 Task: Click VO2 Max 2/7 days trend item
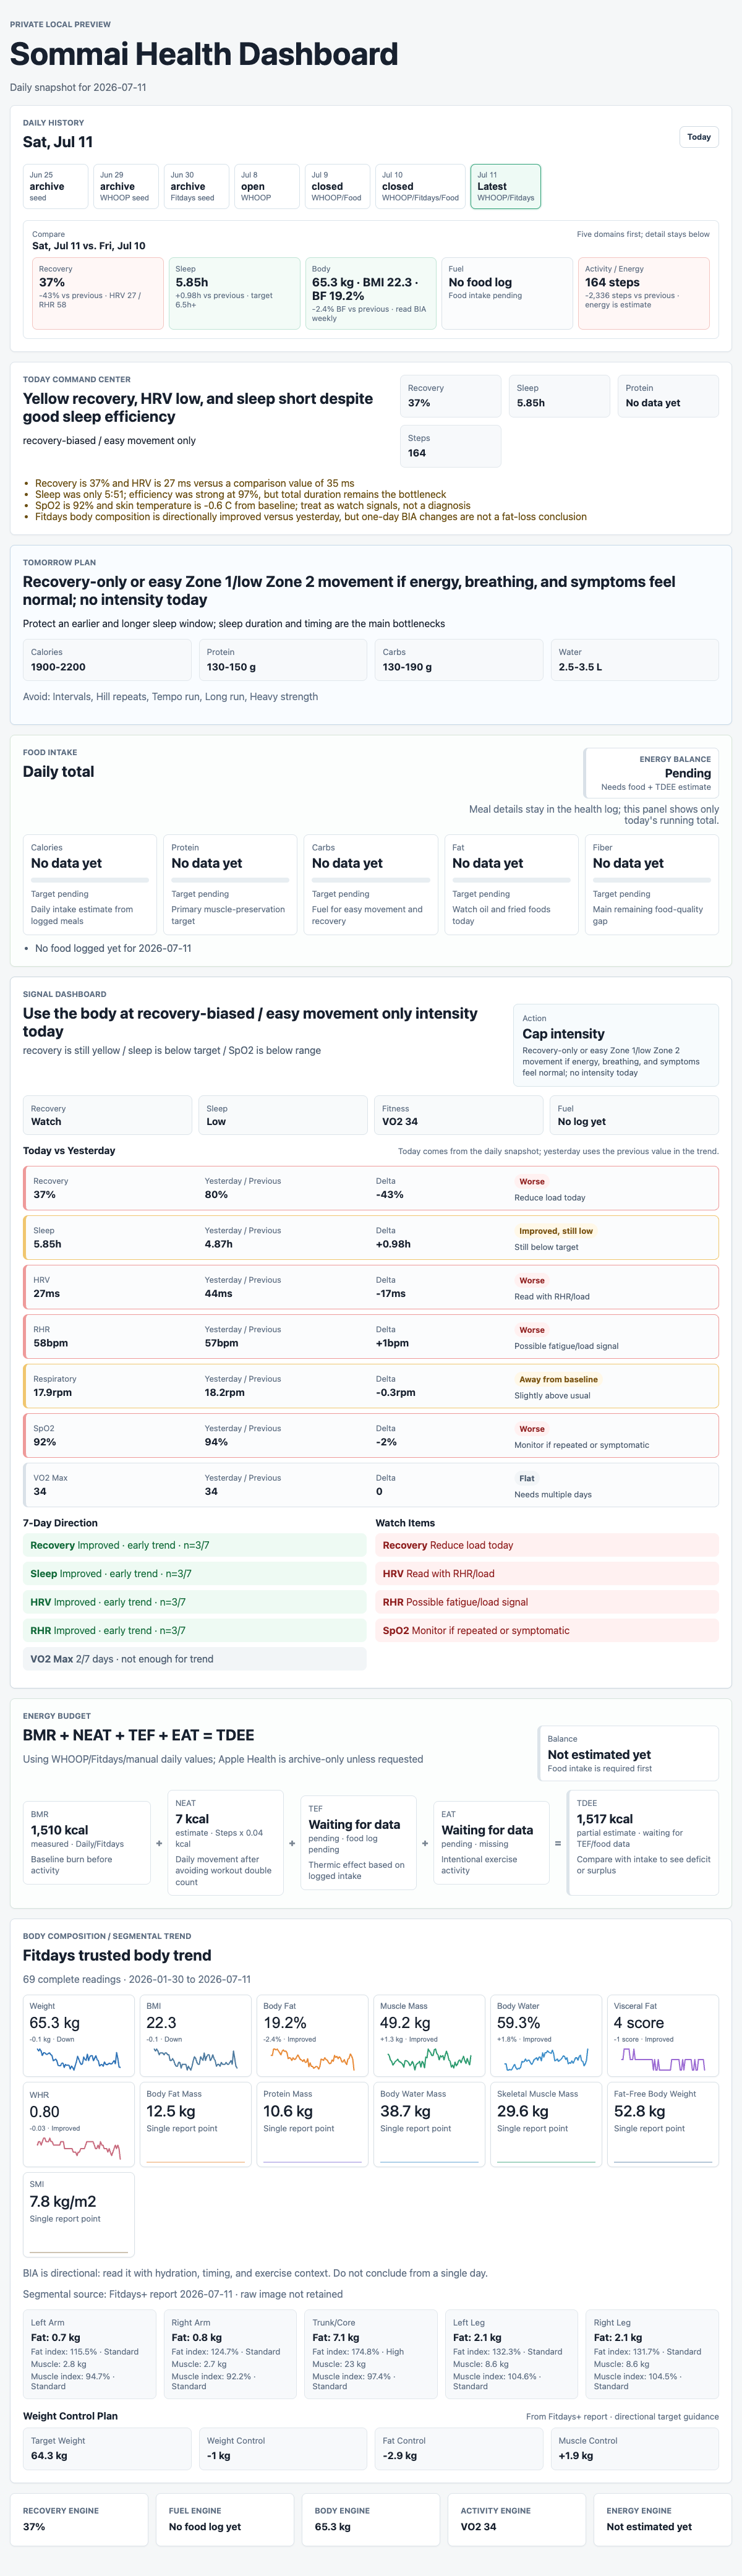195,1659
